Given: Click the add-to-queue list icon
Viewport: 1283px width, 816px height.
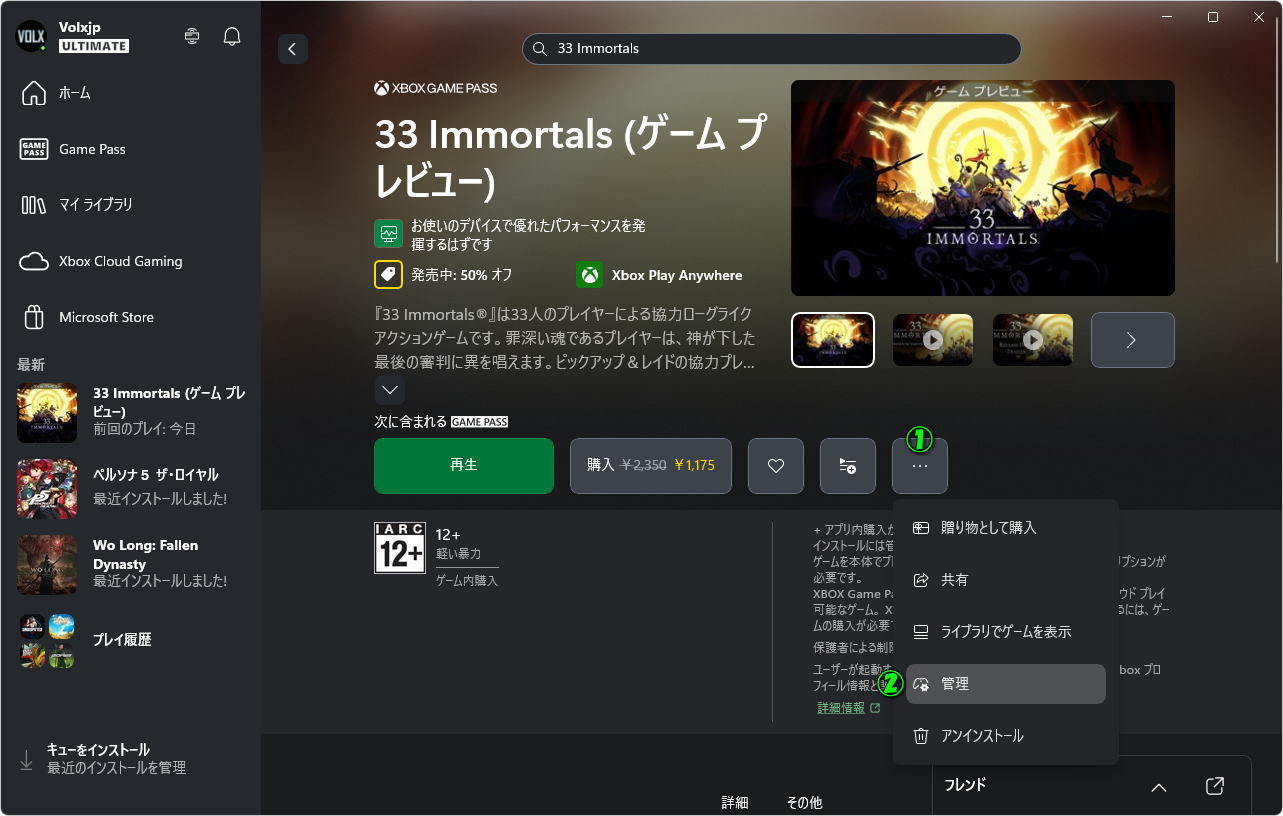Looking at the screenshot, I should 848,466.
